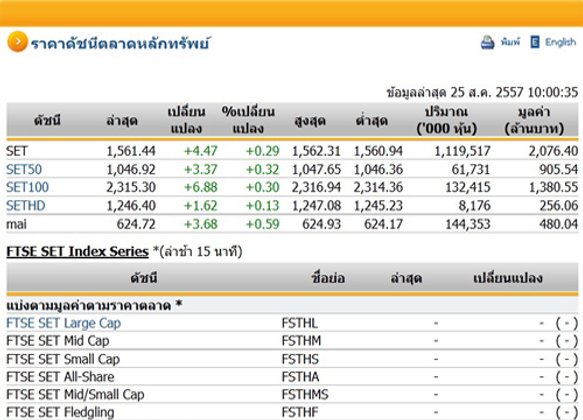Select SET100 high 2,316.94

316,187
